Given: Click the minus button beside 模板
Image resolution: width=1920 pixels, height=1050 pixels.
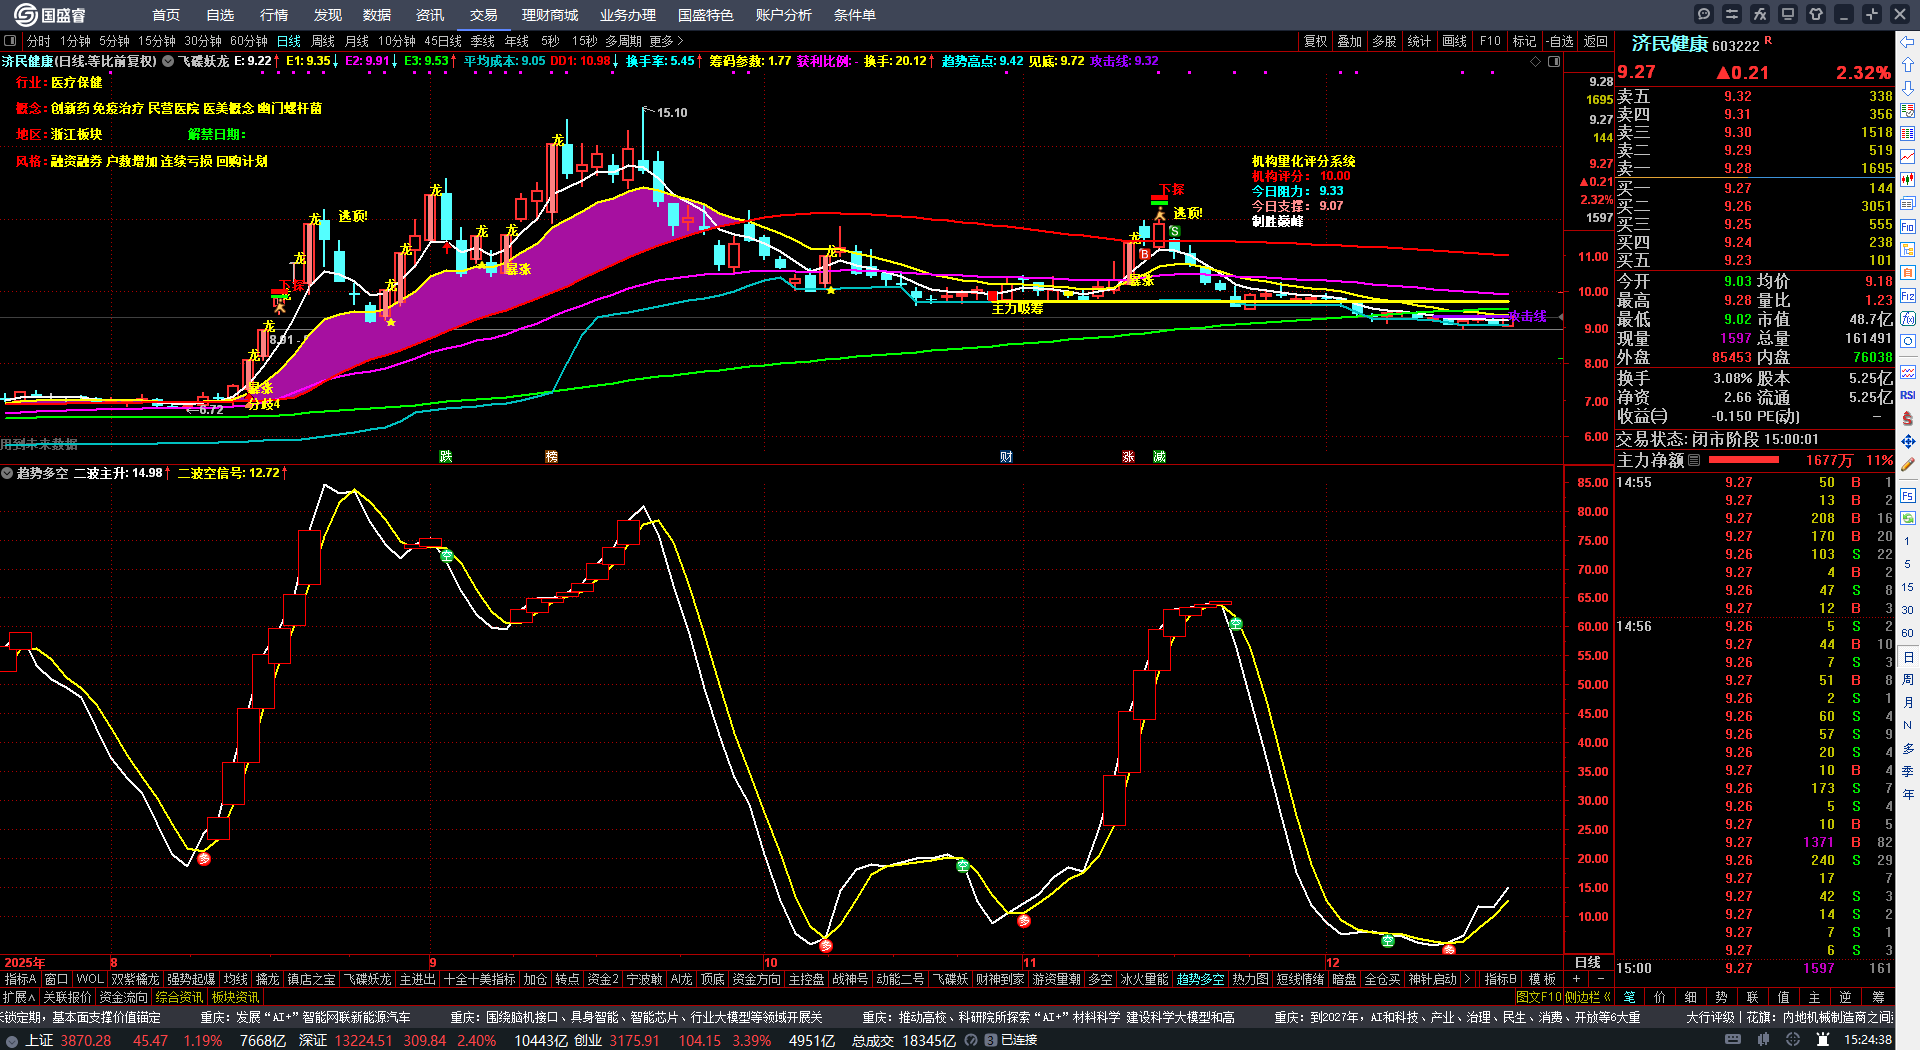Looking at the screenshot, I should [1600, 979].
